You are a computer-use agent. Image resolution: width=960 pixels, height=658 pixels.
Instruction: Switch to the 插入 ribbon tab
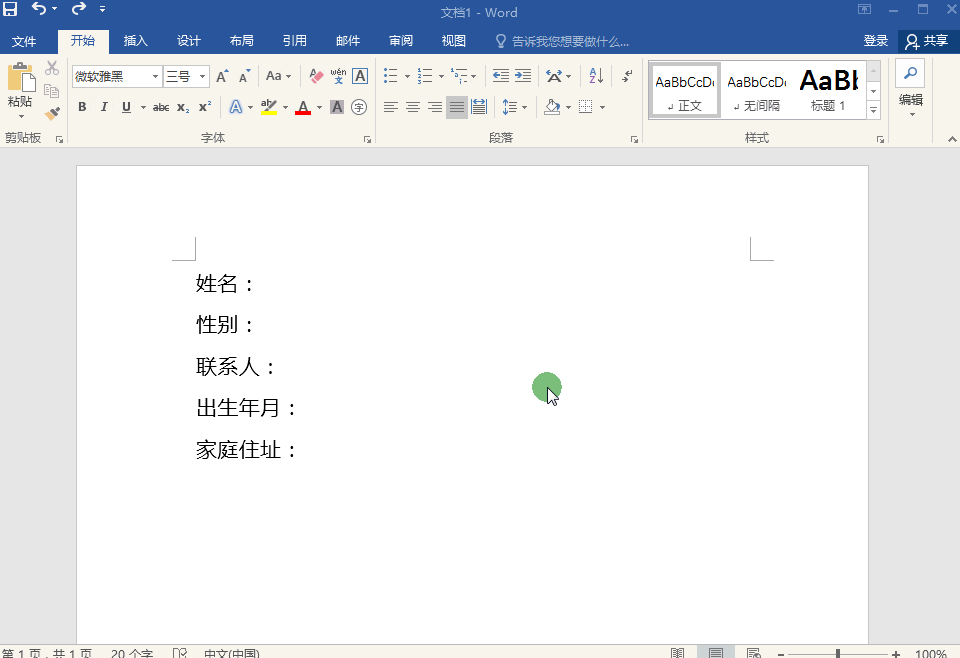(x=136, y=41)
